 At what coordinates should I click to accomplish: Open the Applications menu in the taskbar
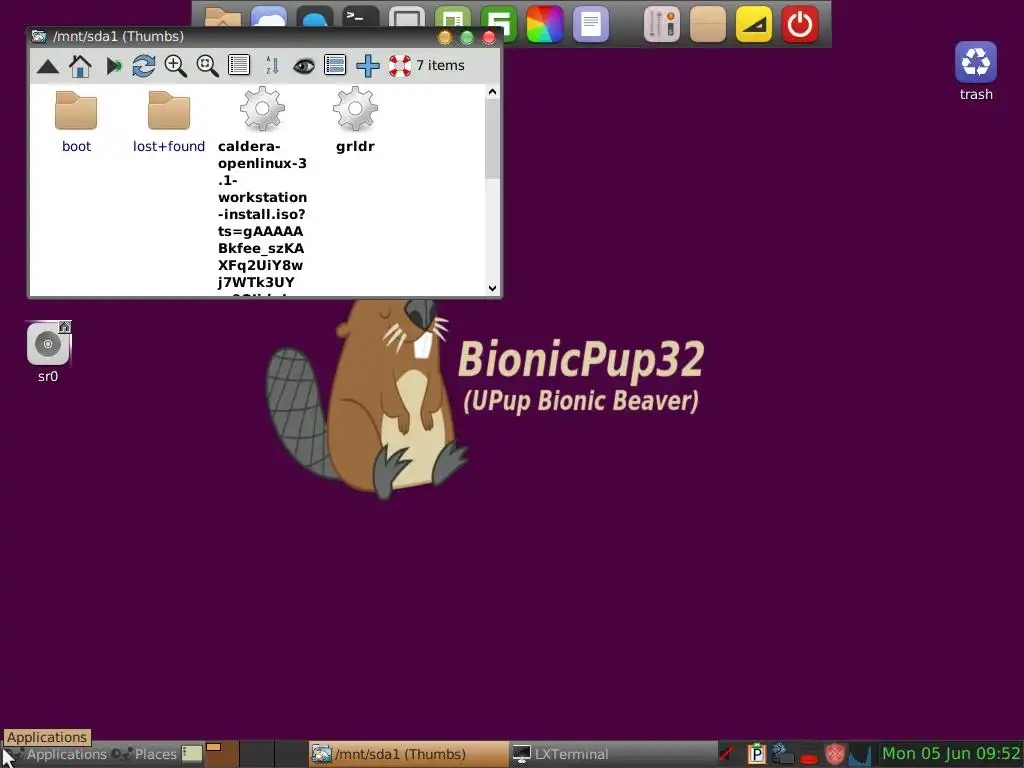(56, 754)
